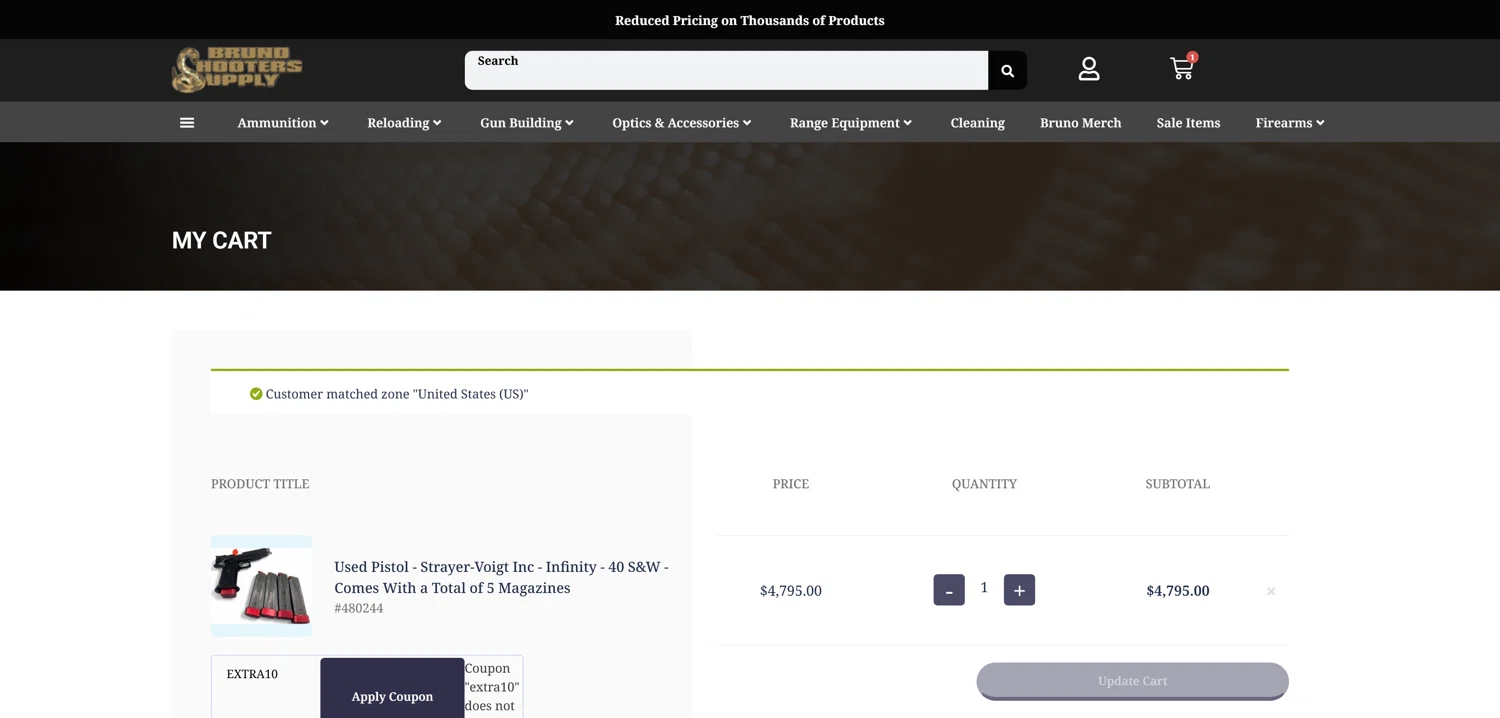Click the quantity value field
The image size is (1500, 718).
984,588
